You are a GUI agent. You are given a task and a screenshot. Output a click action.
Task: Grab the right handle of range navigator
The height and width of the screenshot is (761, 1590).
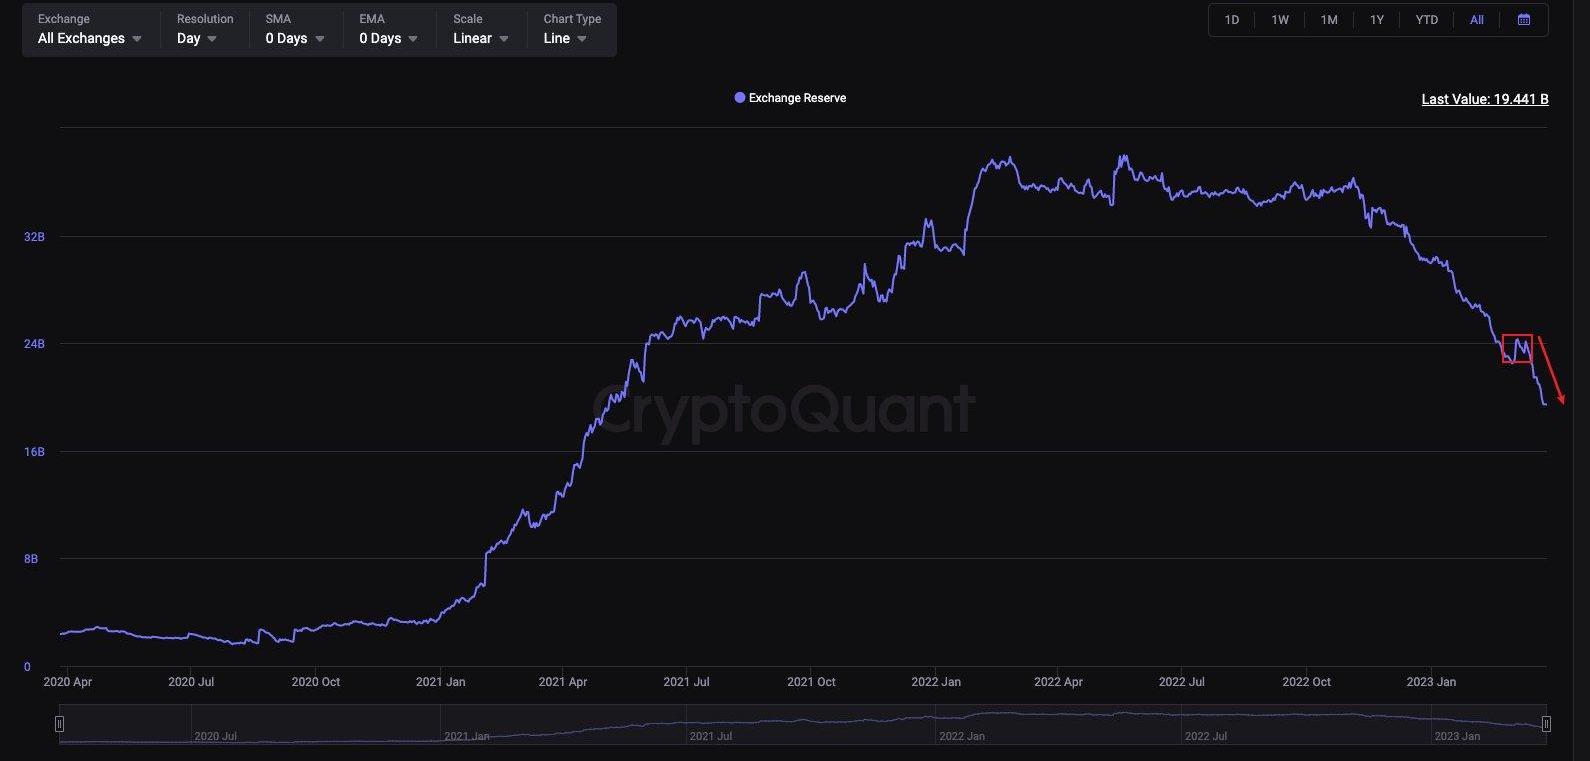[1546, 723]
